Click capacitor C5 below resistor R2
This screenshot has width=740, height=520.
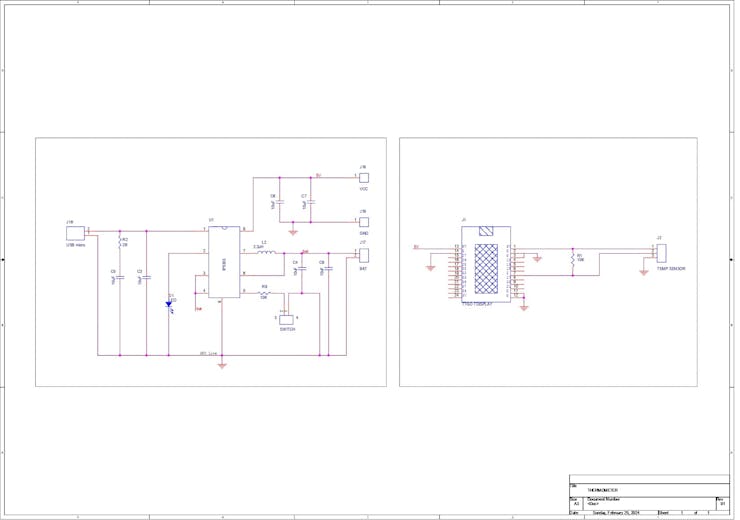[x=120, y=278]
